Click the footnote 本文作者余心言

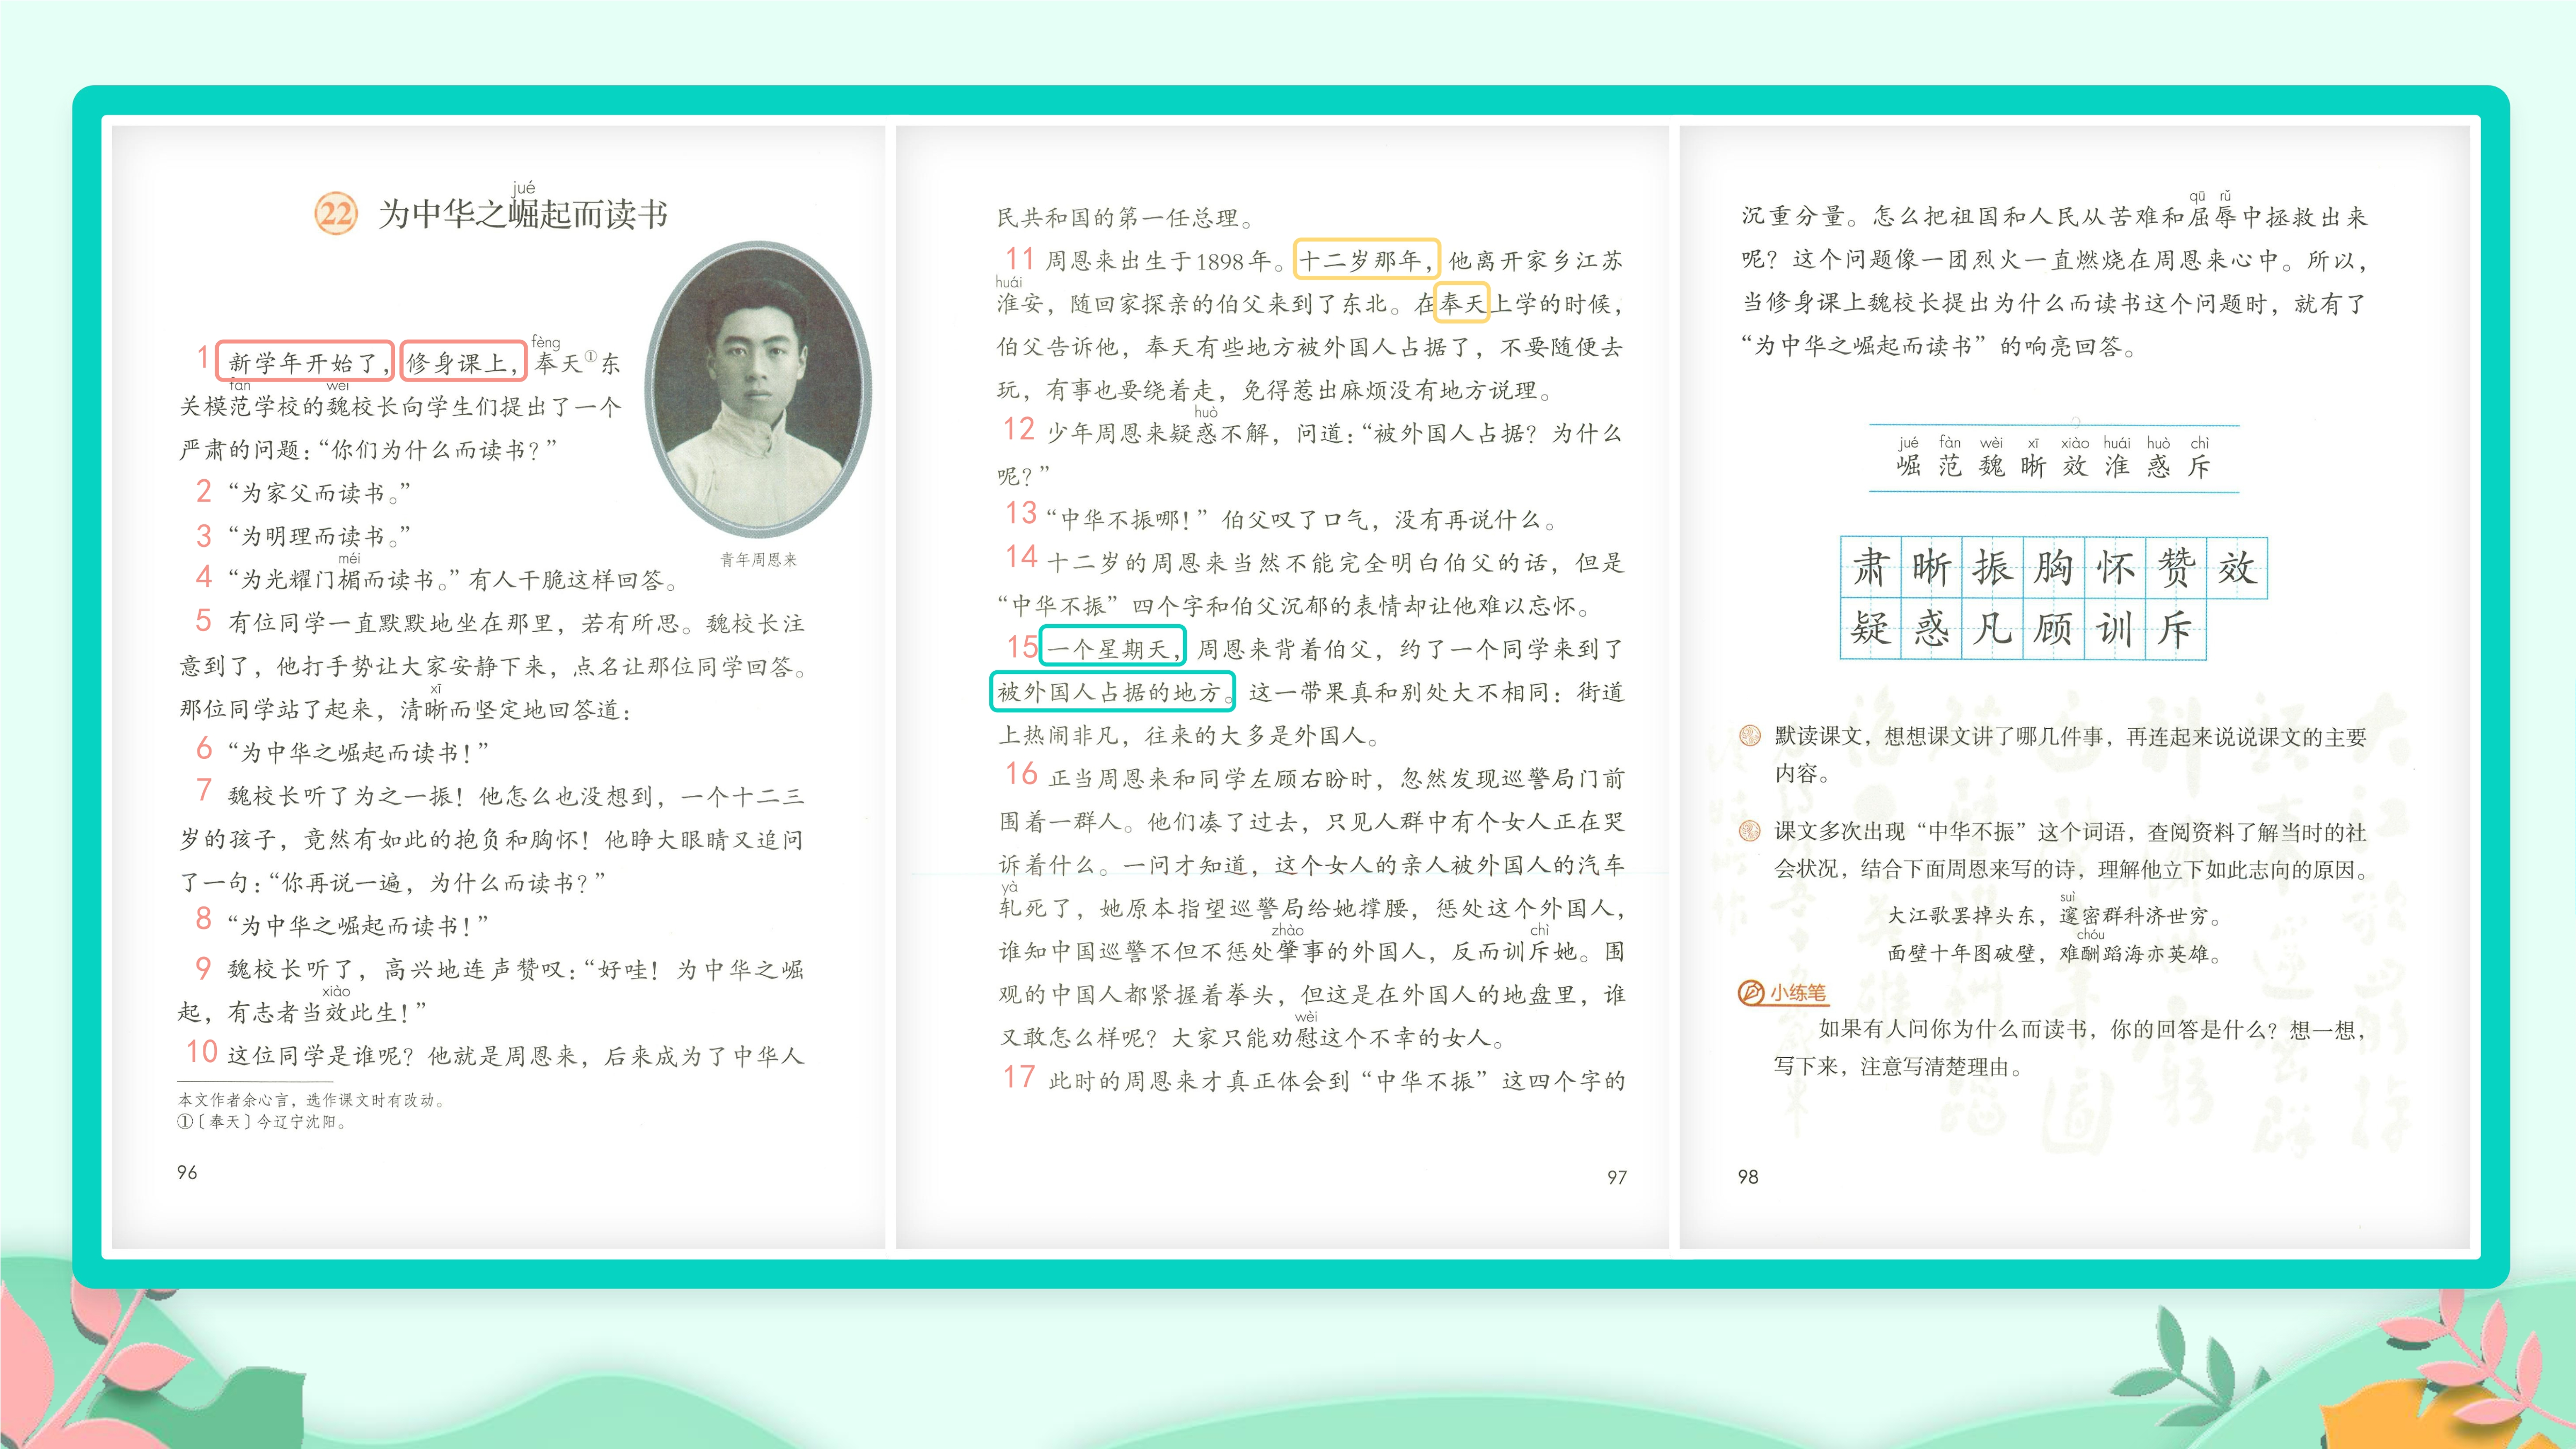click(311, 1100)
